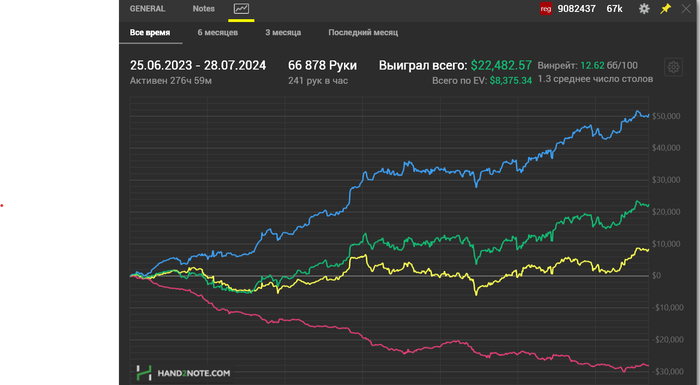Click the date range 25.06.2023 - 28.07.2024
Image resolution: width=700 pixels, height=385 pixels.
(x=198, y=65)
